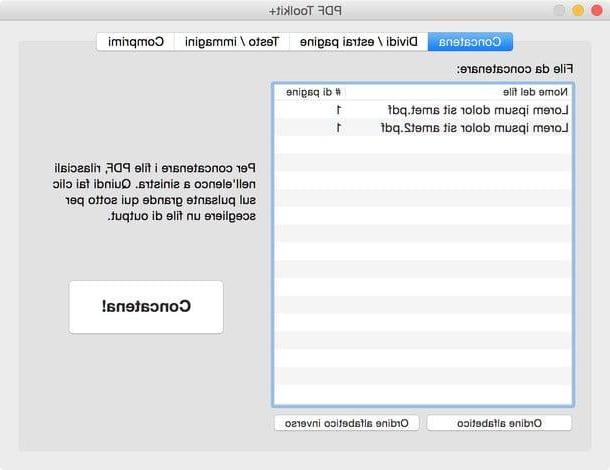Click the big Concatena! button
Image resolution: width=610 pixels, height=470 pixels.
pos(146,307)
